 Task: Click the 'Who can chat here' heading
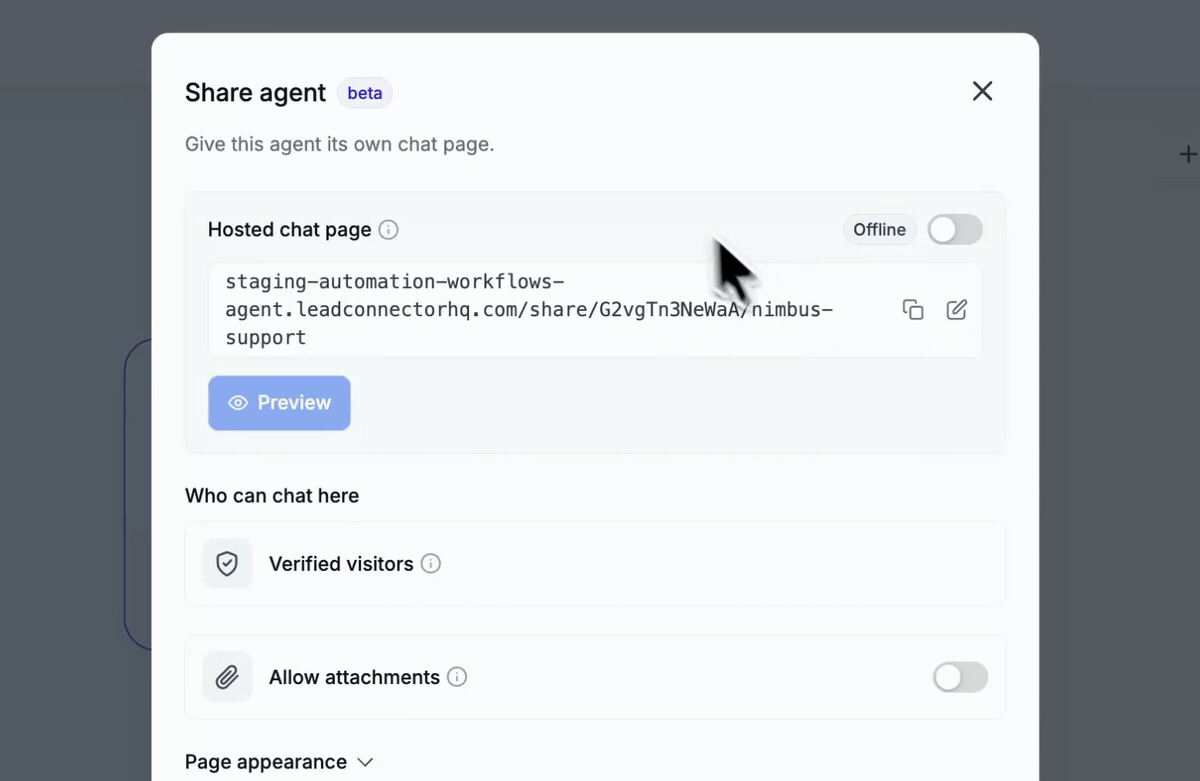272,496
